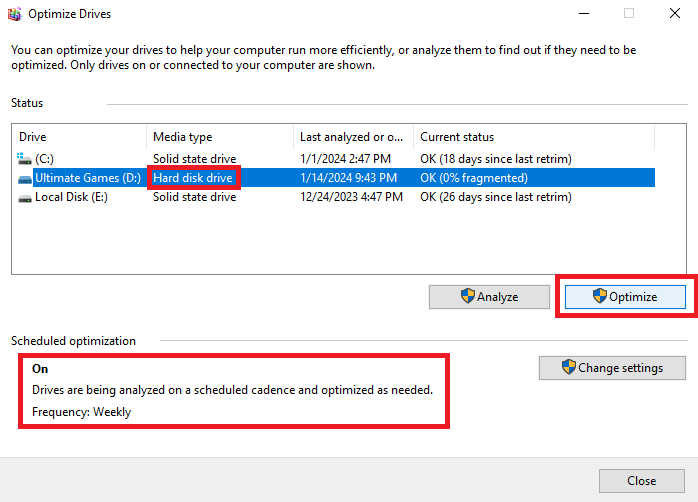Click the Close button at bottom
Viewport: 698px width, 502px height.
(641, 481)
